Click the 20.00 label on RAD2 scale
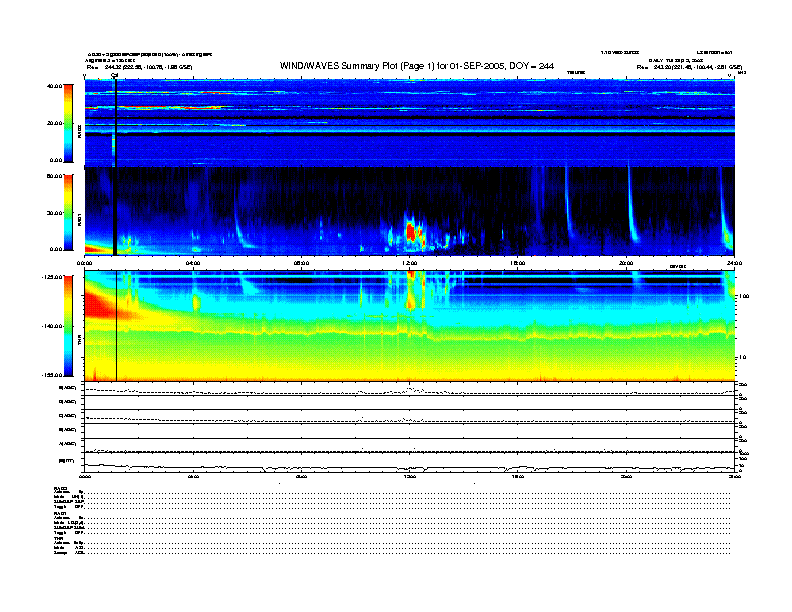Image resolution: width=792 pixels, height=612 pixels. click(54, 123)
